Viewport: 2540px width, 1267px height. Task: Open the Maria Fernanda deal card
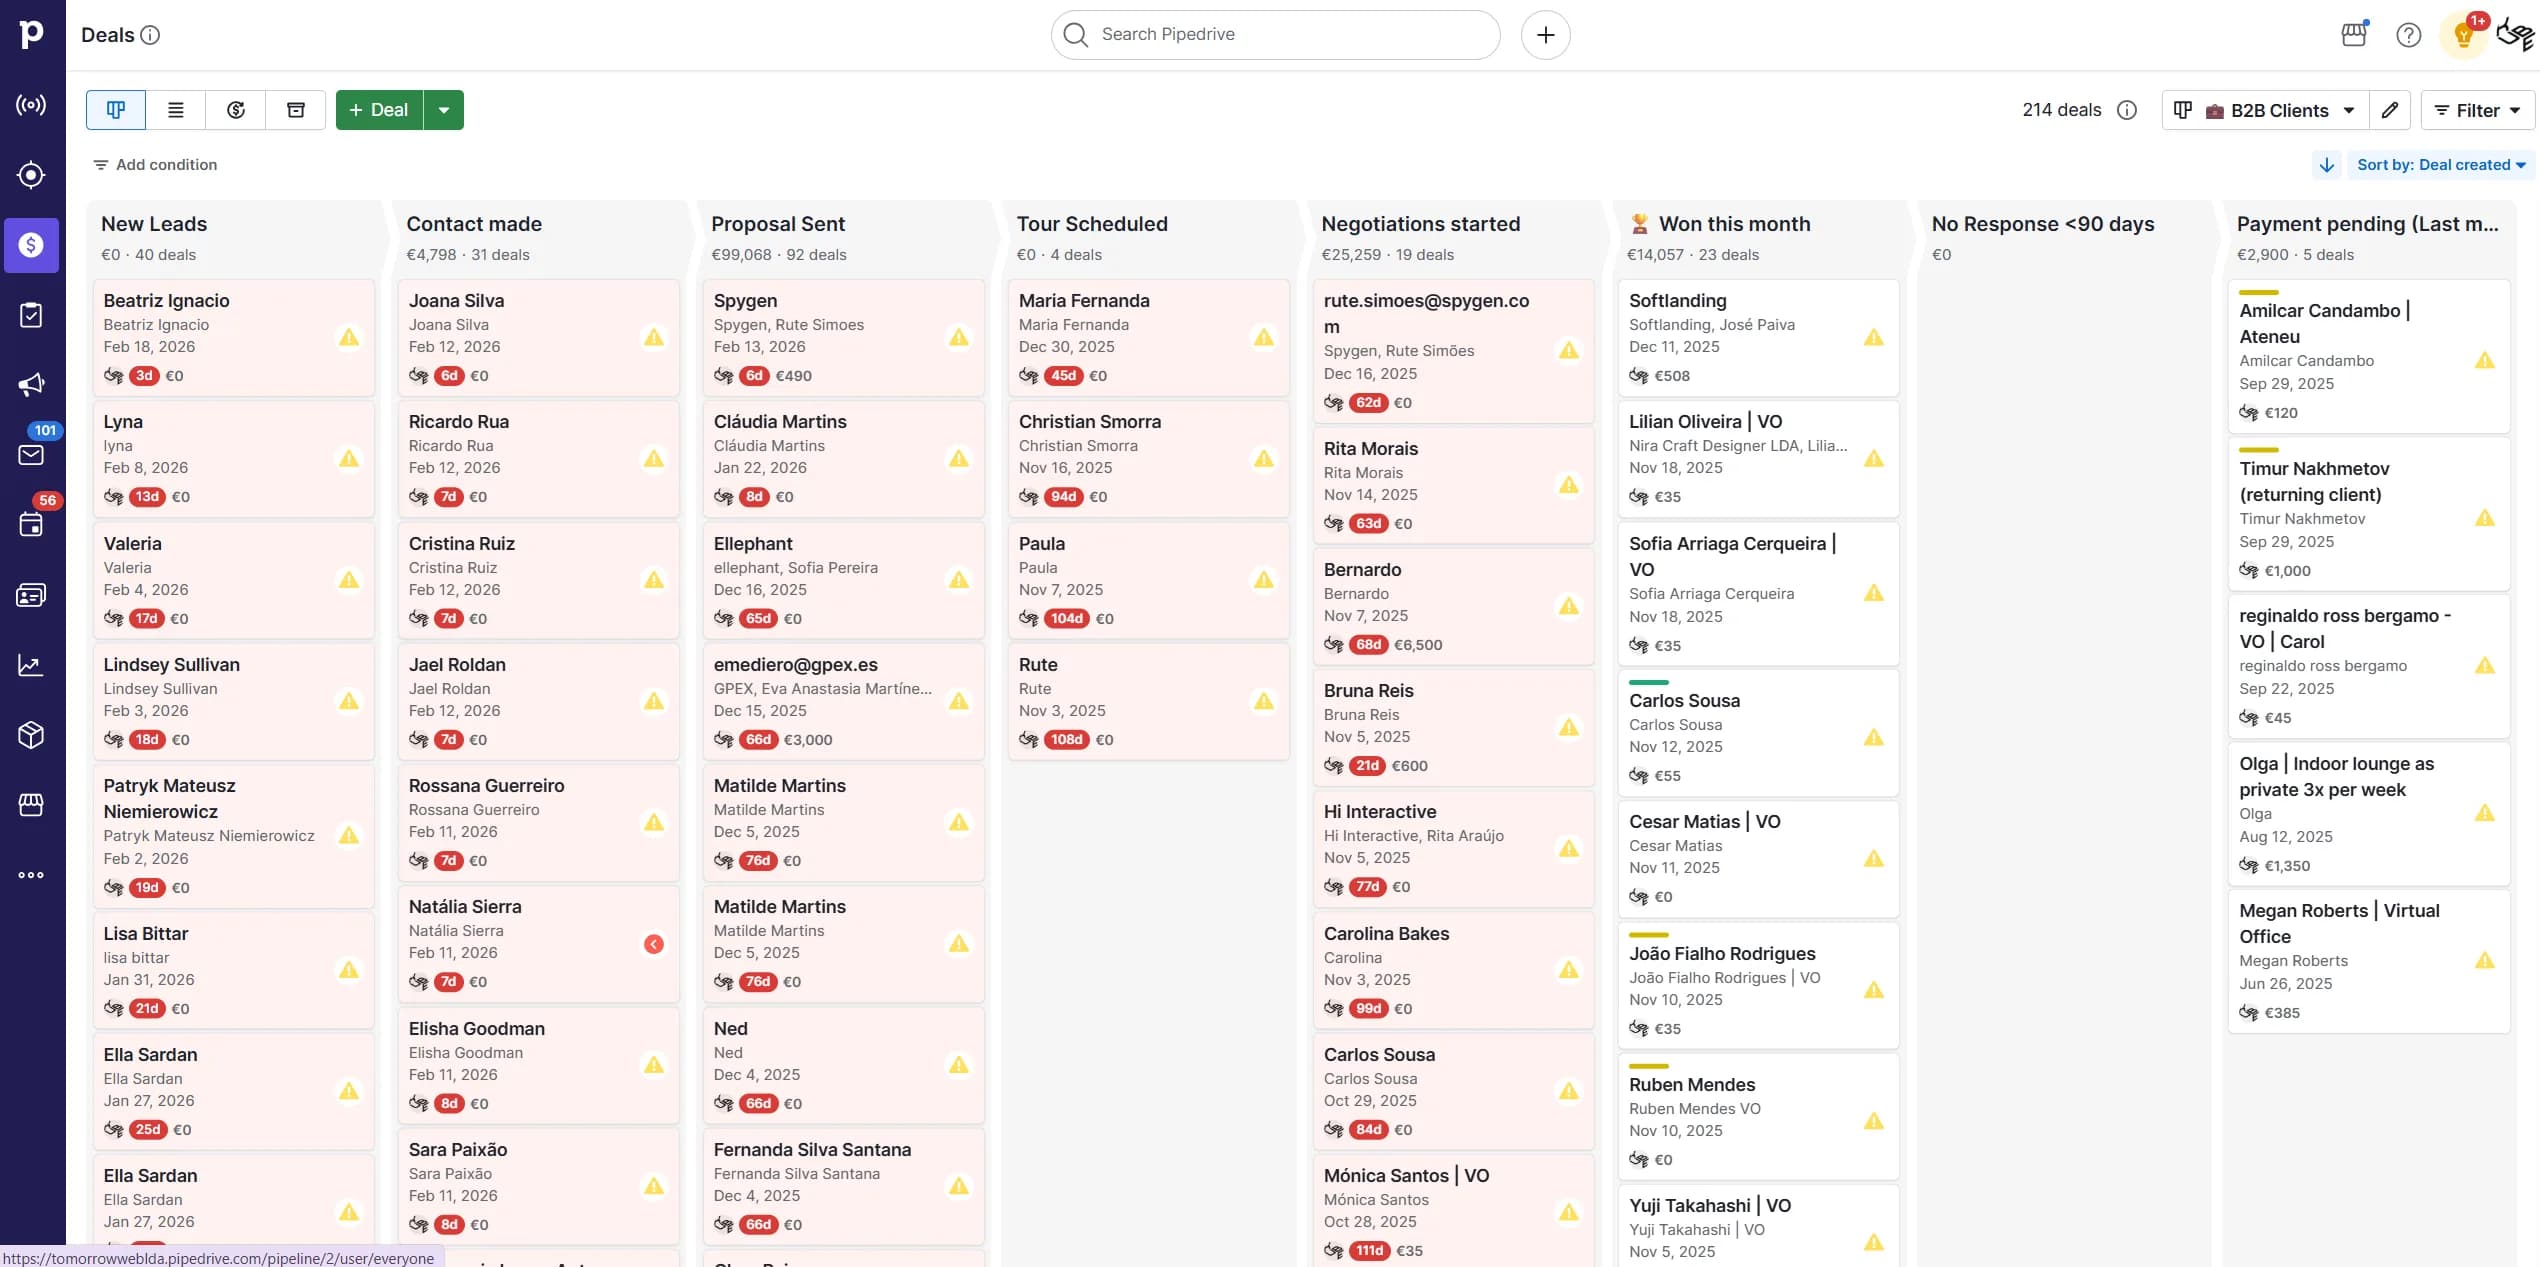click(x=1148, y=338)
